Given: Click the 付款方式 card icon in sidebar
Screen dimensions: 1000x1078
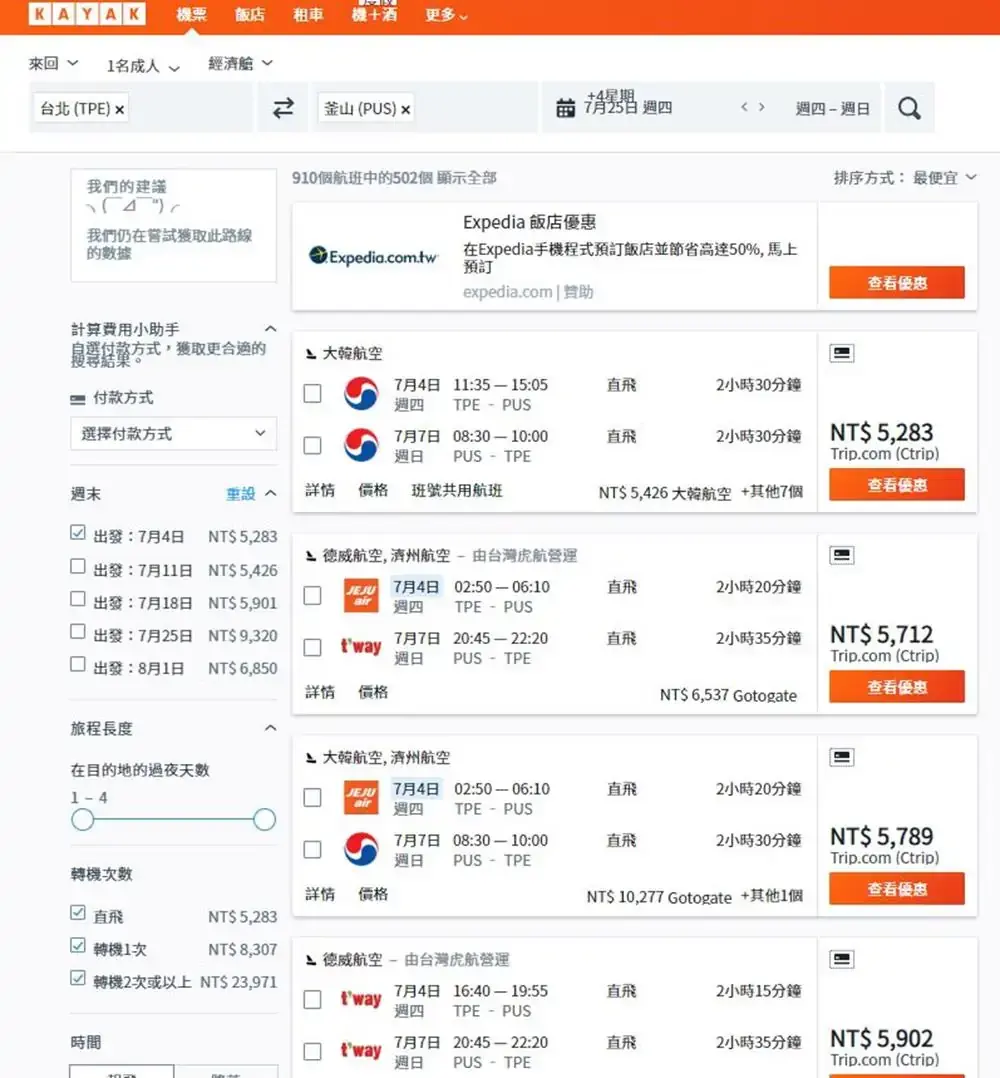Looking at the screenshot, I should (78, 399).
